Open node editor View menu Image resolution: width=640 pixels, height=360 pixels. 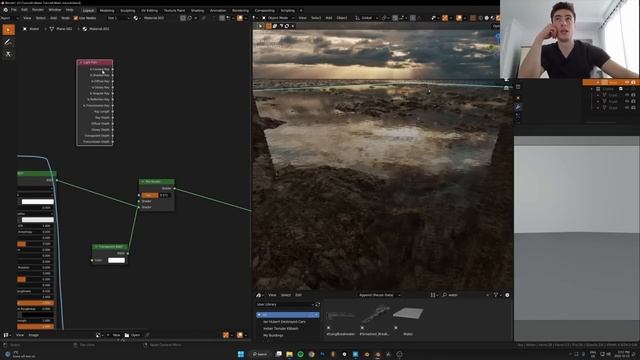point(27,18)
